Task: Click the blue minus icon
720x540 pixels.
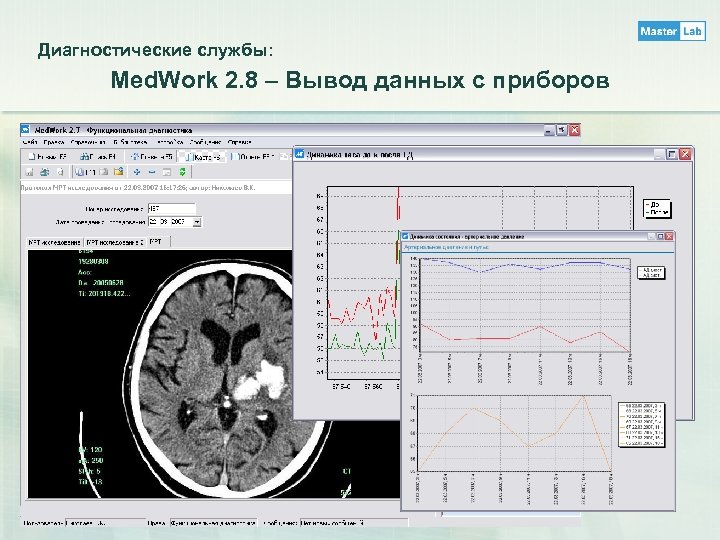Action: tap(152, 172)
